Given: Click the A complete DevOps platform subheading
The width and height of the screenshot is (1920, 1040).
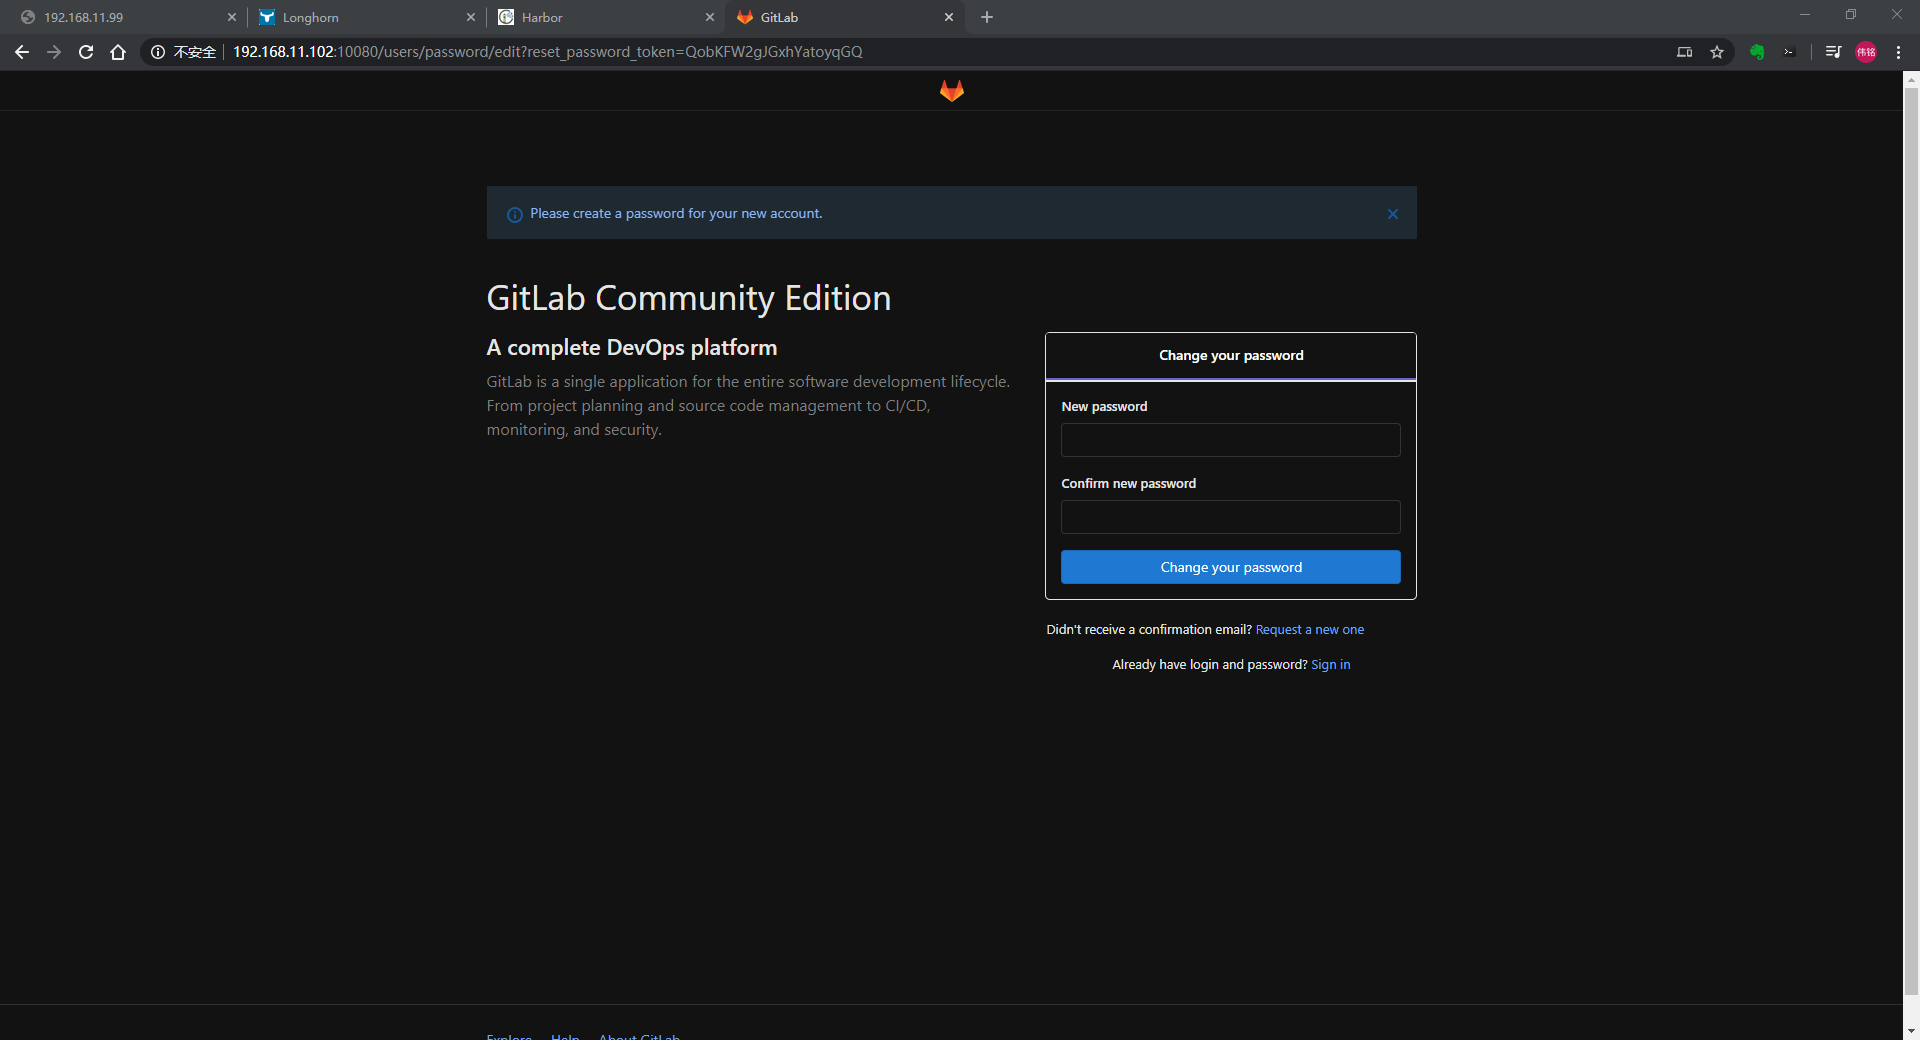Looking at the screenshot, I should tap(632, 348).
